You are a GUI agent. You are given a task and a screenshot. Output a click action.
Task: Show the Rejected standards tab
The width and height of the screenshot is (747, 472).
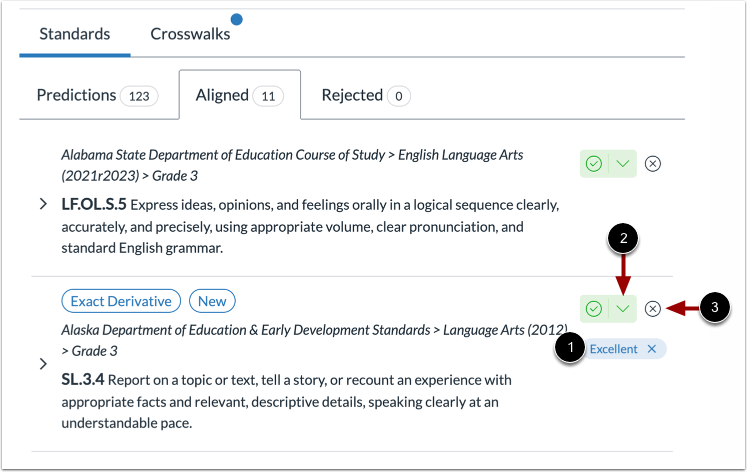(x=365, y=96)
